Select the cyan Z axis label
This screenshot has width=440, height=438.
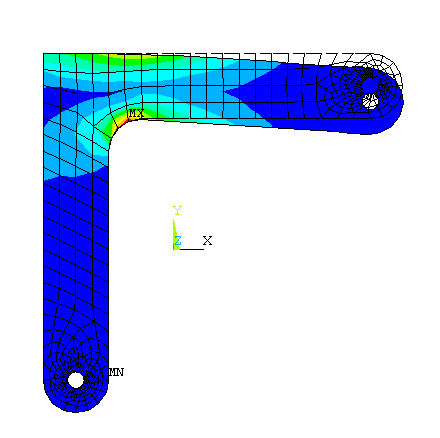178,240
